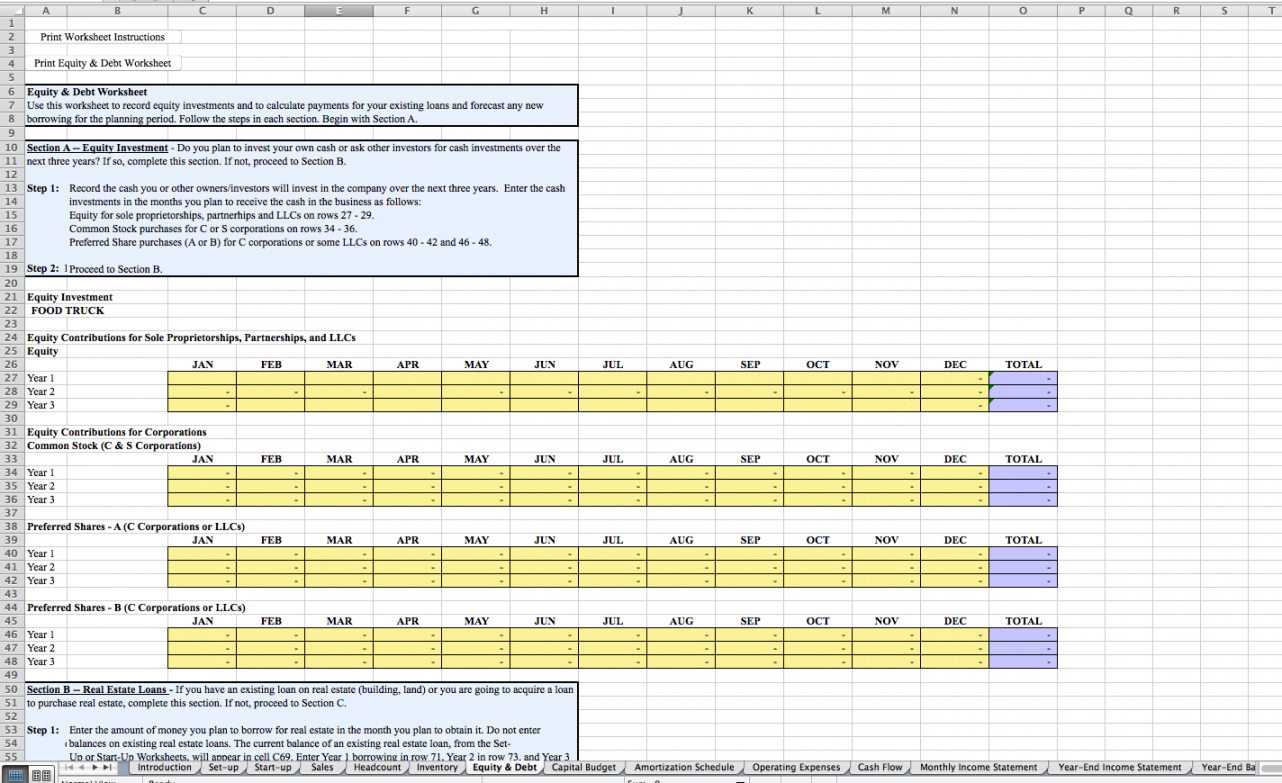Image resolution: width=1282 pixels, height=783 pixels.
Task: Click AUG header in row 39
Action: point(681,540)
